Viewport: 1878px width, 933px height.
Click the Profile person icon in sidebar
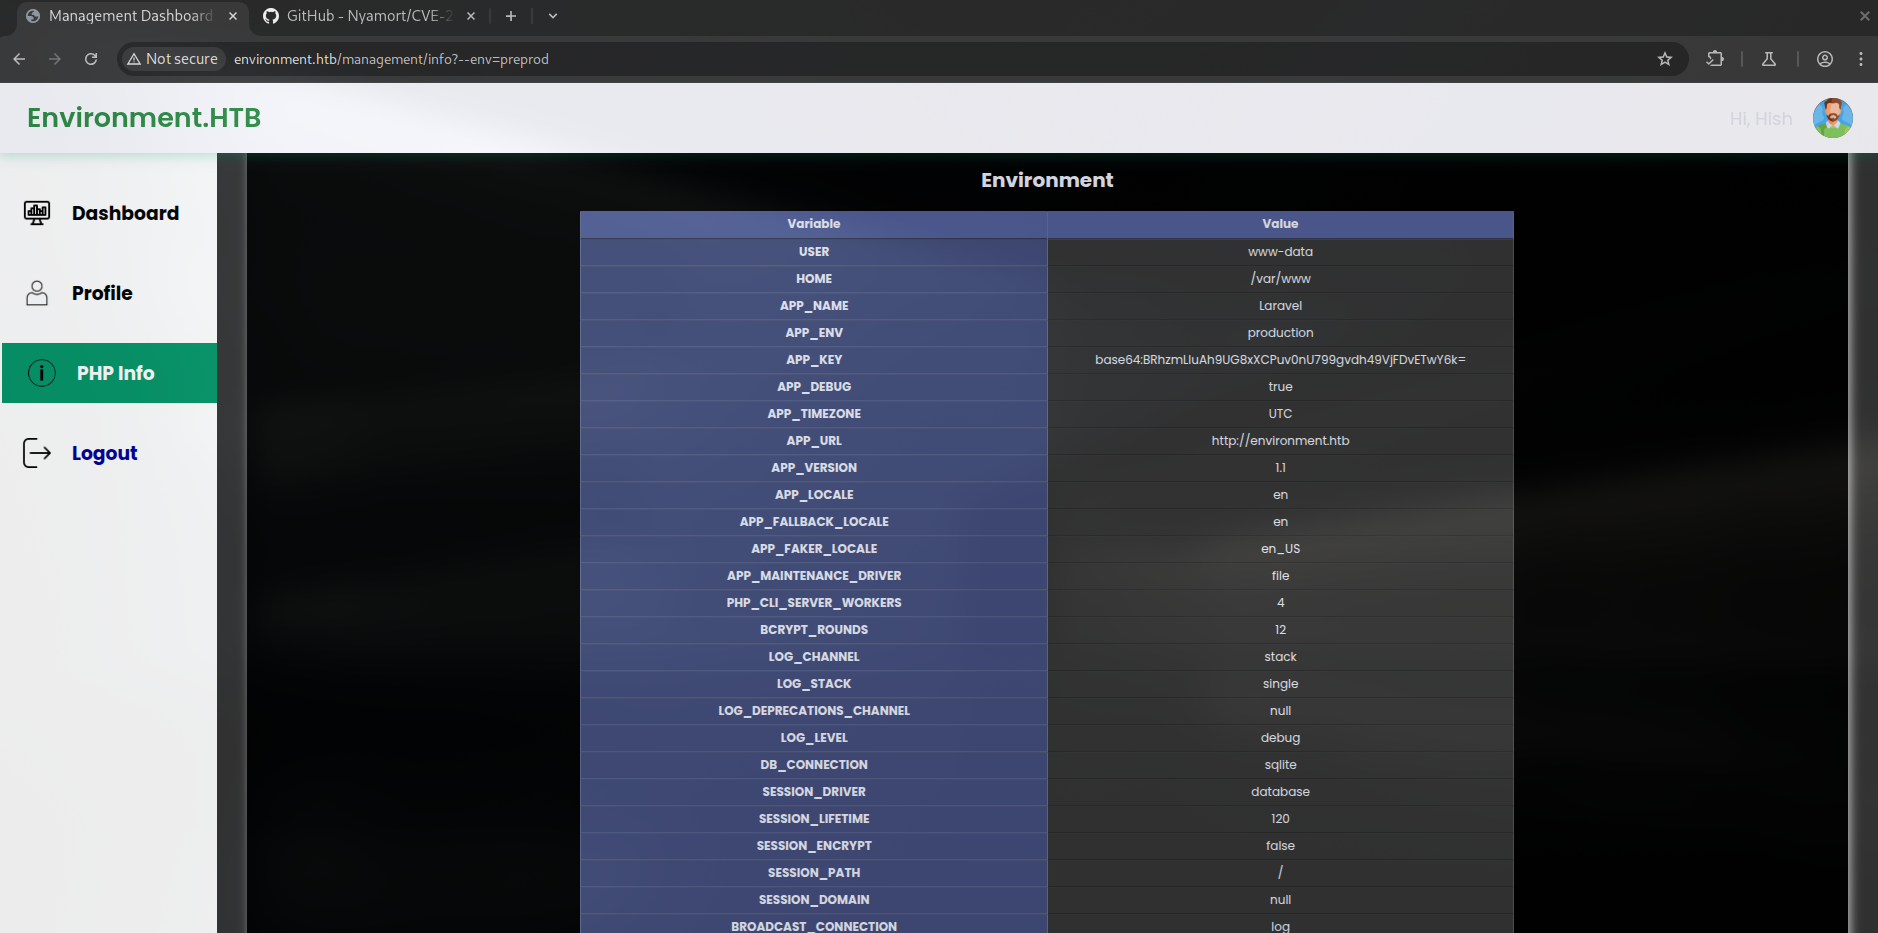pyautogui.click(x=37, y=293)
